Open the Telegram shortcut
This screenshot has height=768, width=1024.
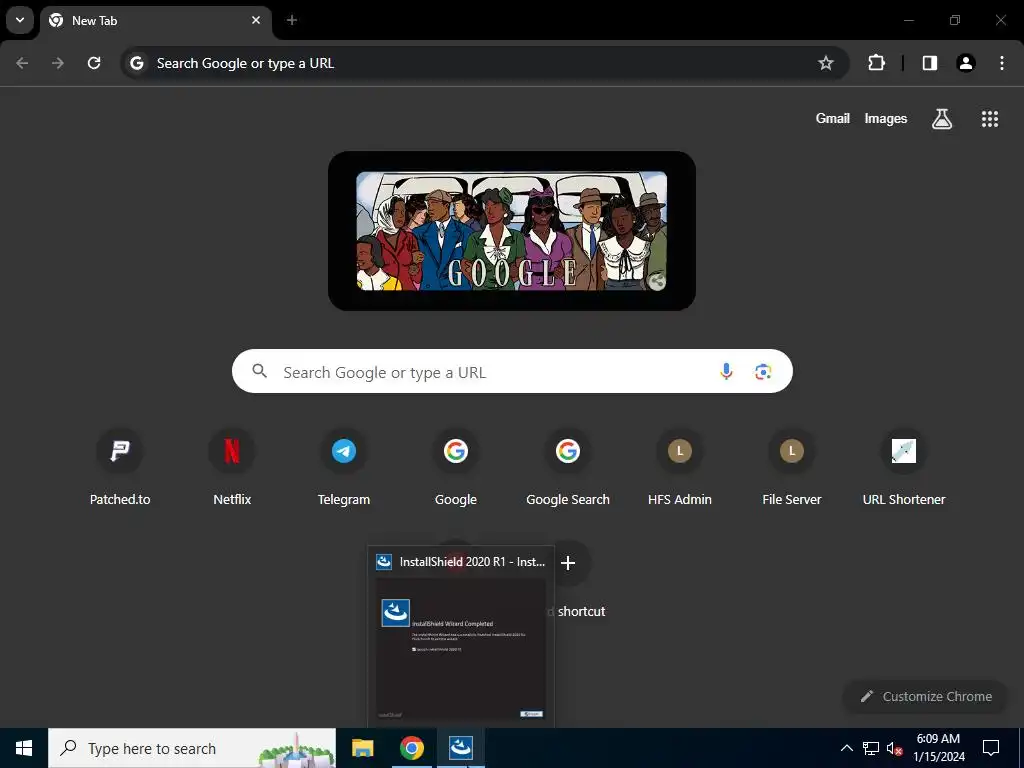(x=344, y=469)
